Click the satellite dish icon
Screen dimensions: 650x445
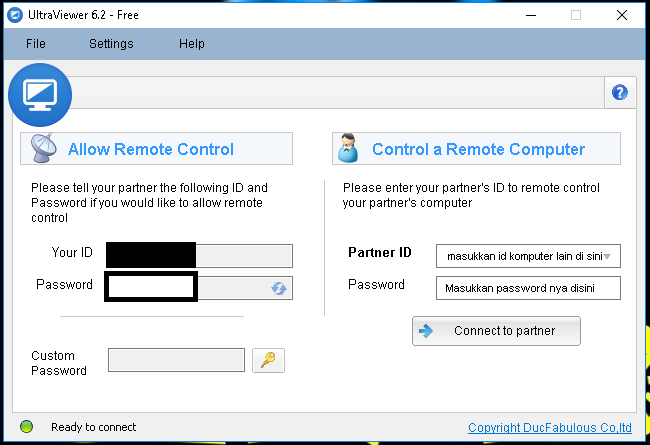tap(44, 148)
